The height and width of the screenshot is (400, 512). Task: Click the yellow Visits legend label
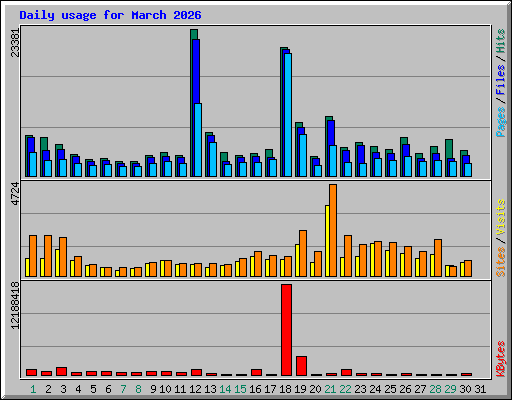pos(500,218)
